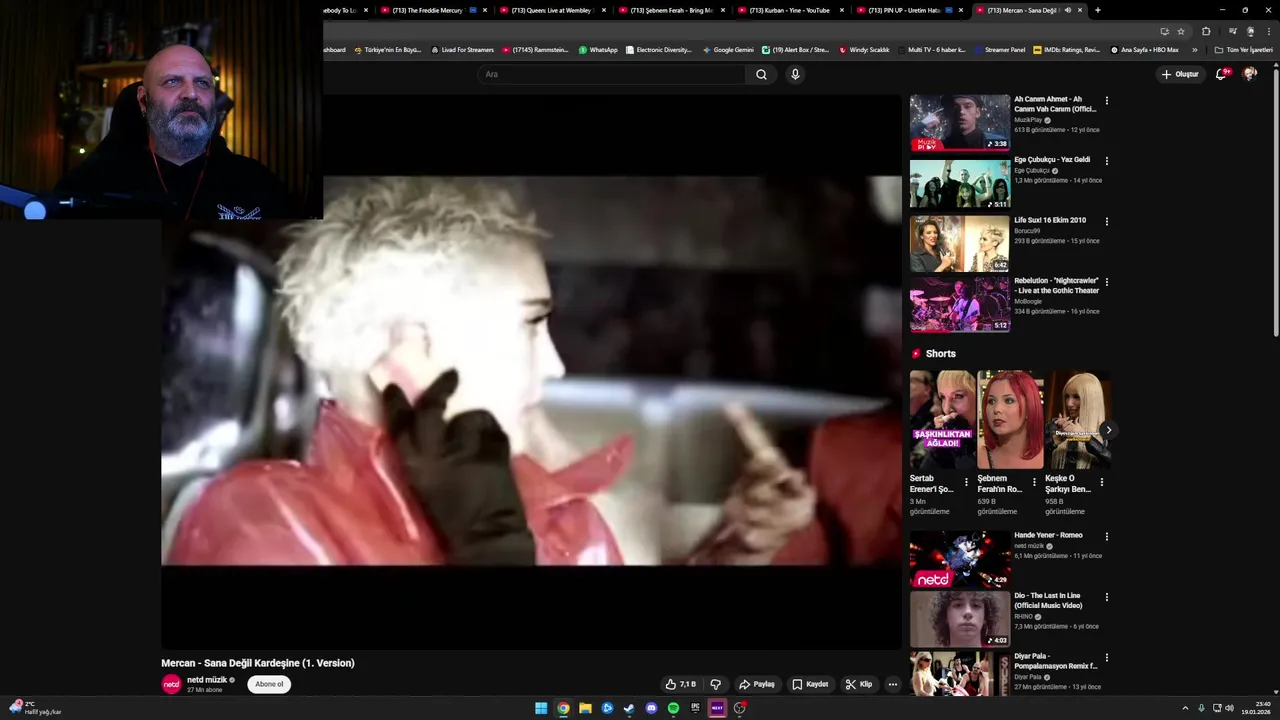Open the account avatar menu

pos(1249,74)
